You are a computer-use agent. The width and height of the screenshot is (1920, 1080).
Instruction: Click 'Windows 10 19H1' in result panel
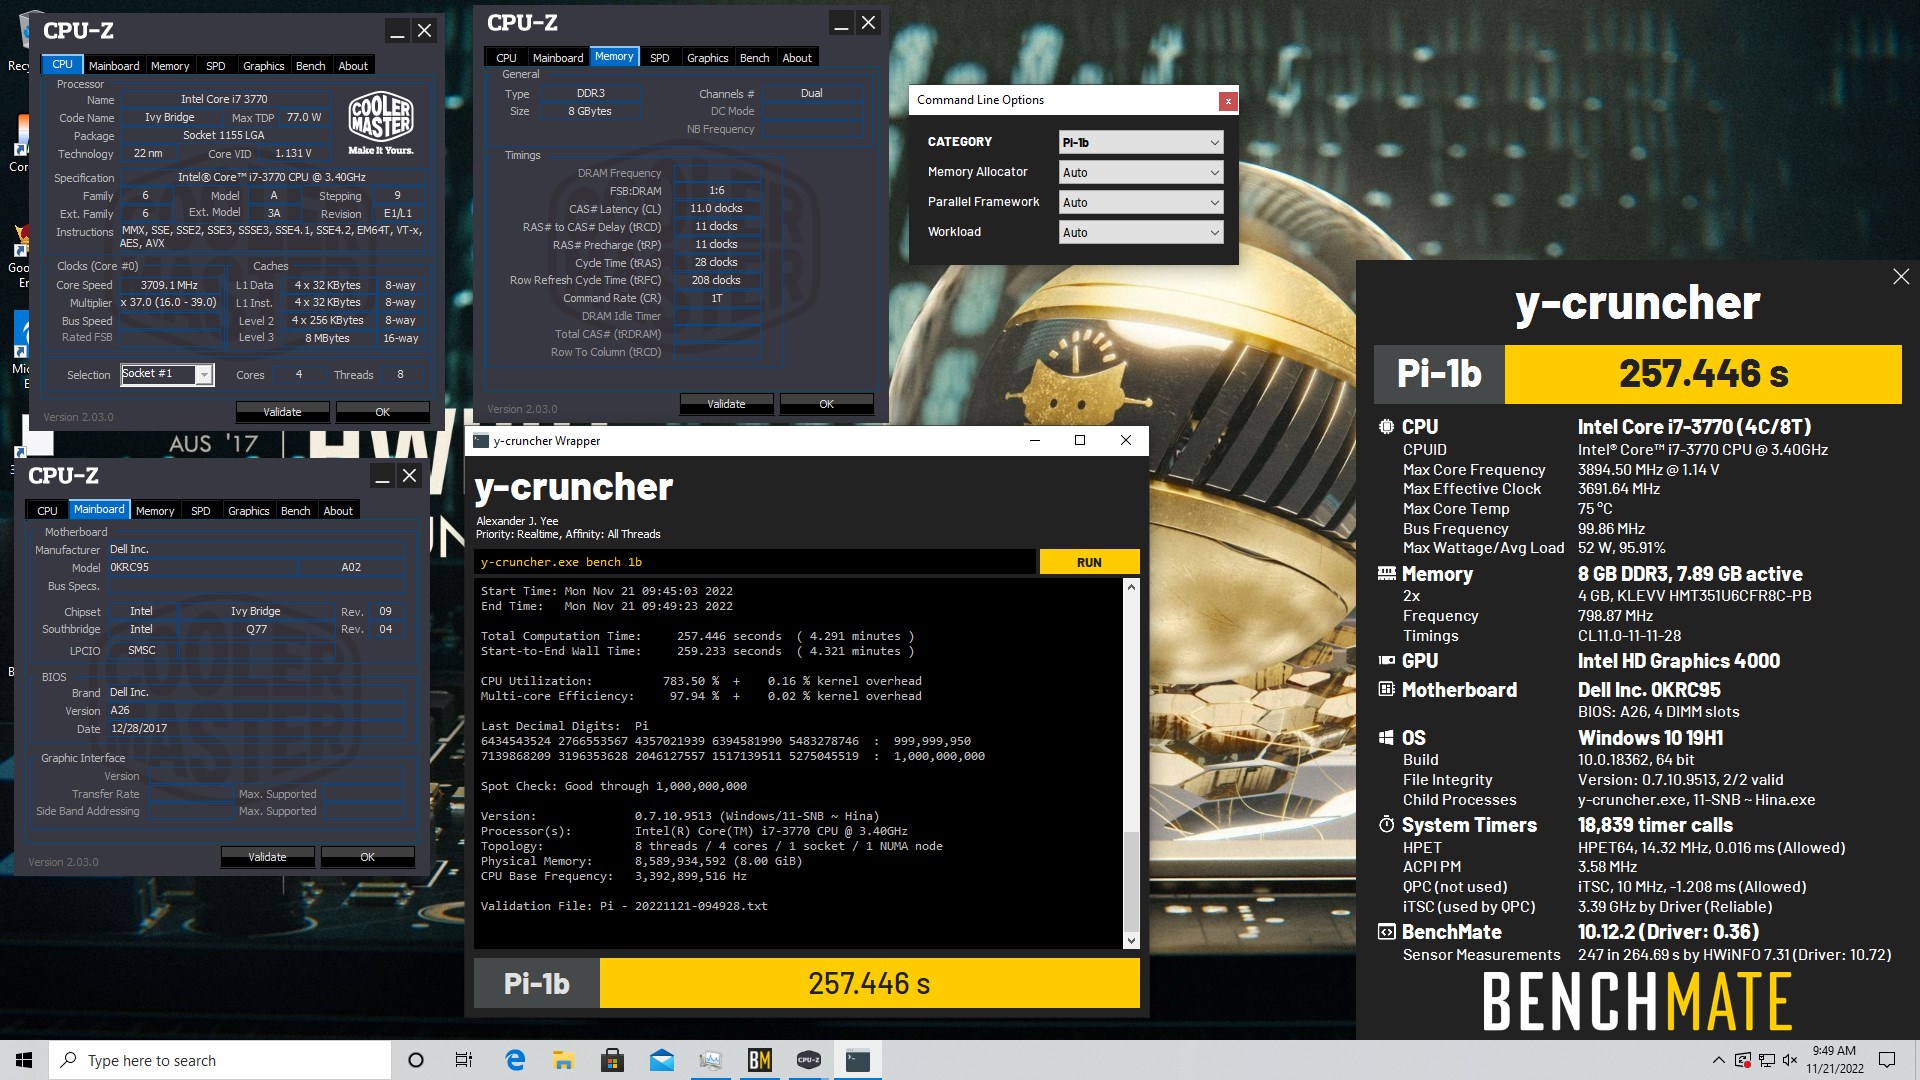(x=1650, y=738)
